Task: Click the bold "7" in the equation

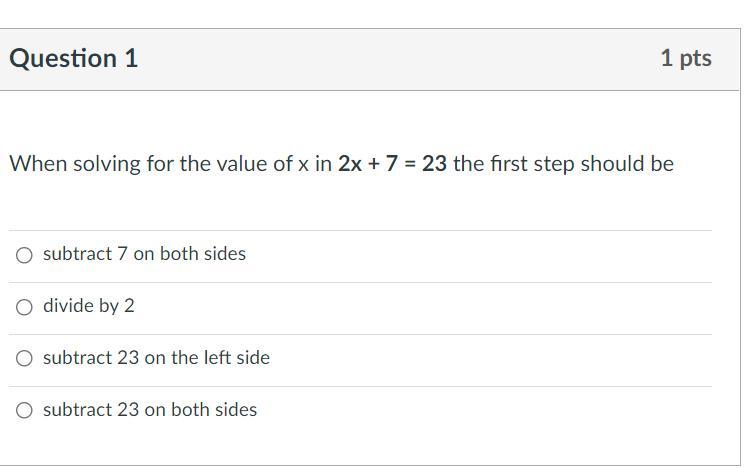Action: point(392,164)
